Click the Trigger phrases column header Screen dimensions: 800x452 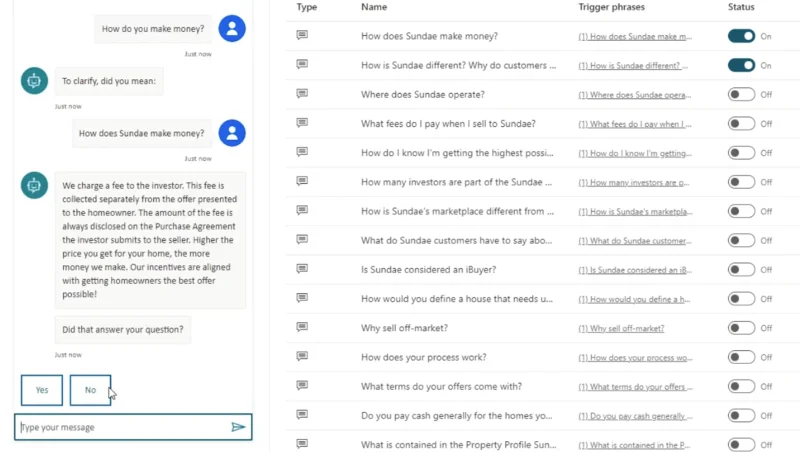tap(611, 7)
